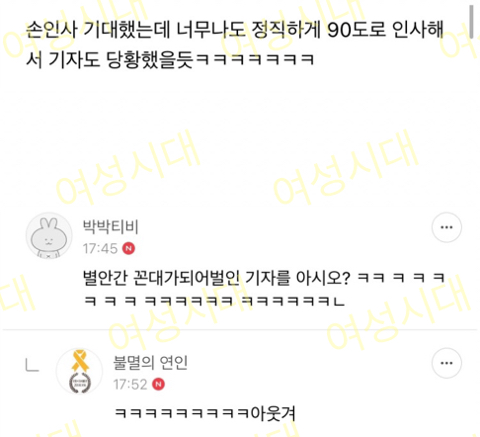This screenshot has height=437, width=480.
Task: Tap the reply text ending in 아웃겨
Action: pyautogui.click(x=205, y=413)
